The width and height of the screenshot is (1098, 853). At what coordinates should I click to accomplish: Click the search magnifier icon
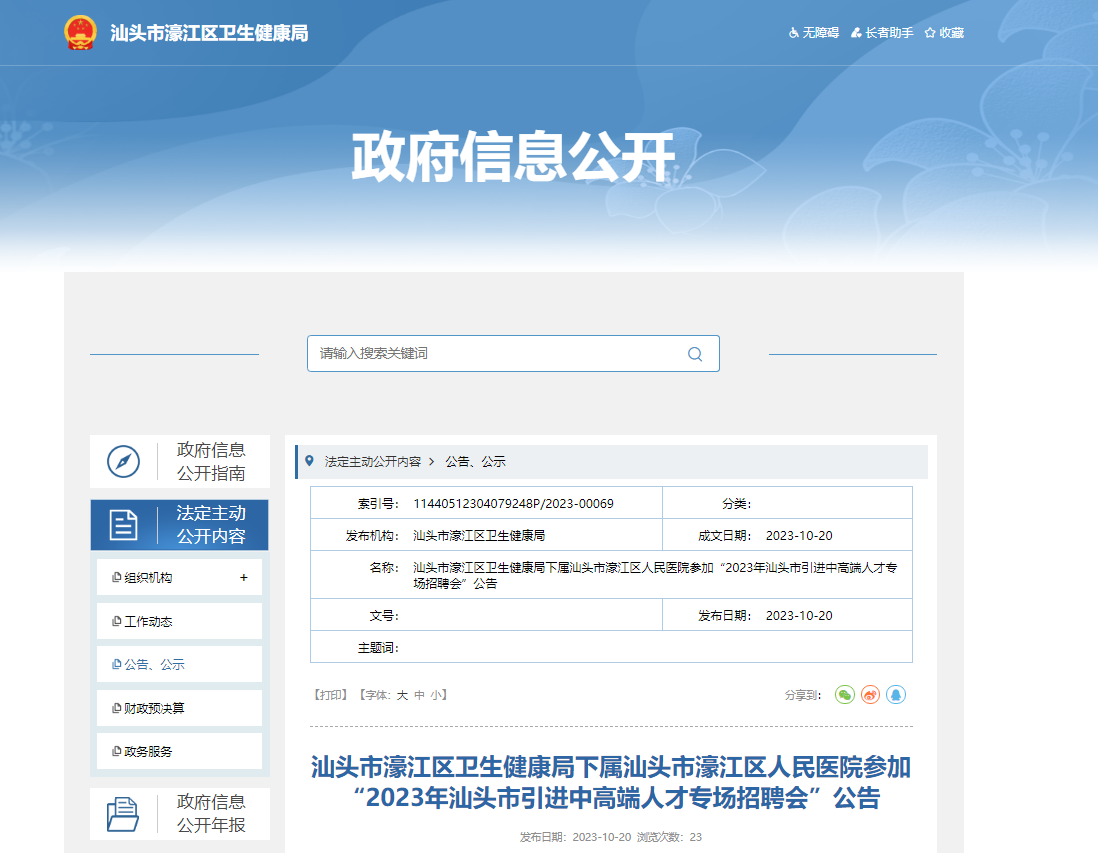695,354
